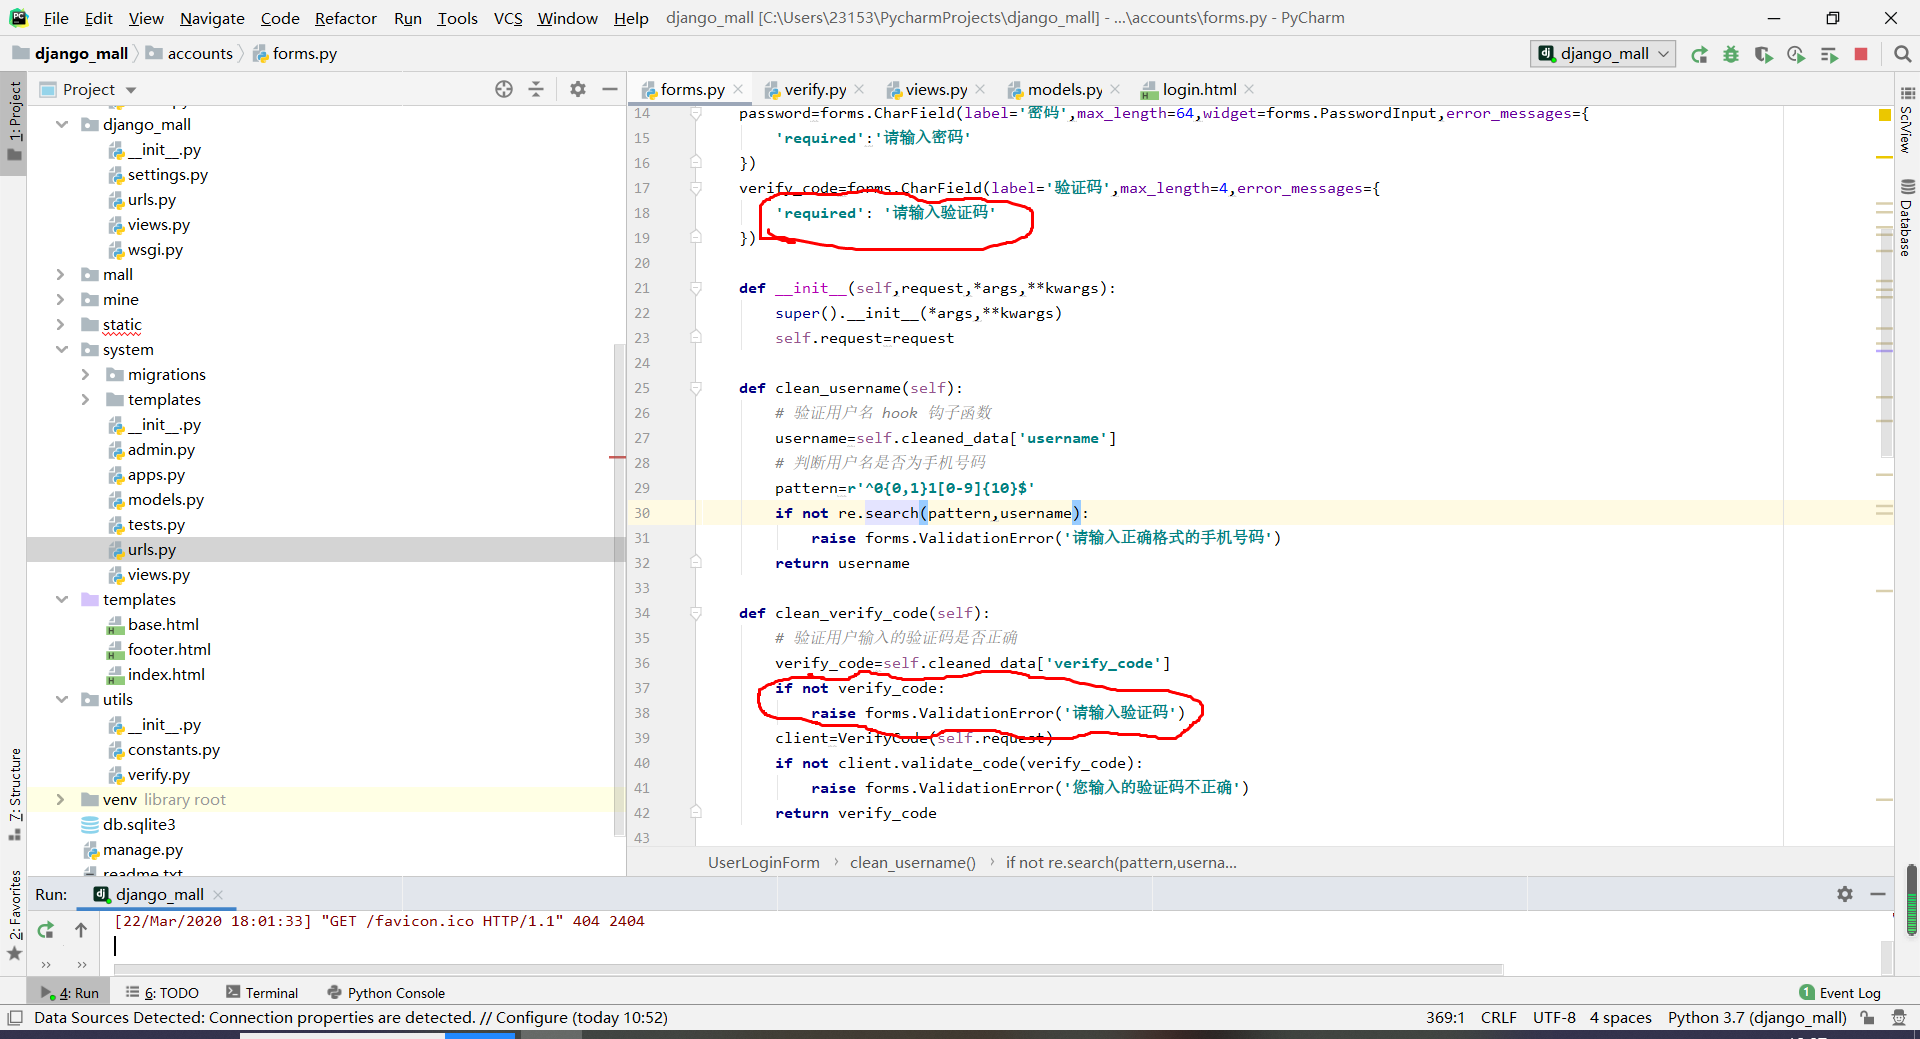
Task: Click the read-only lock icon in the status bar
Action: point(1867,1018)
